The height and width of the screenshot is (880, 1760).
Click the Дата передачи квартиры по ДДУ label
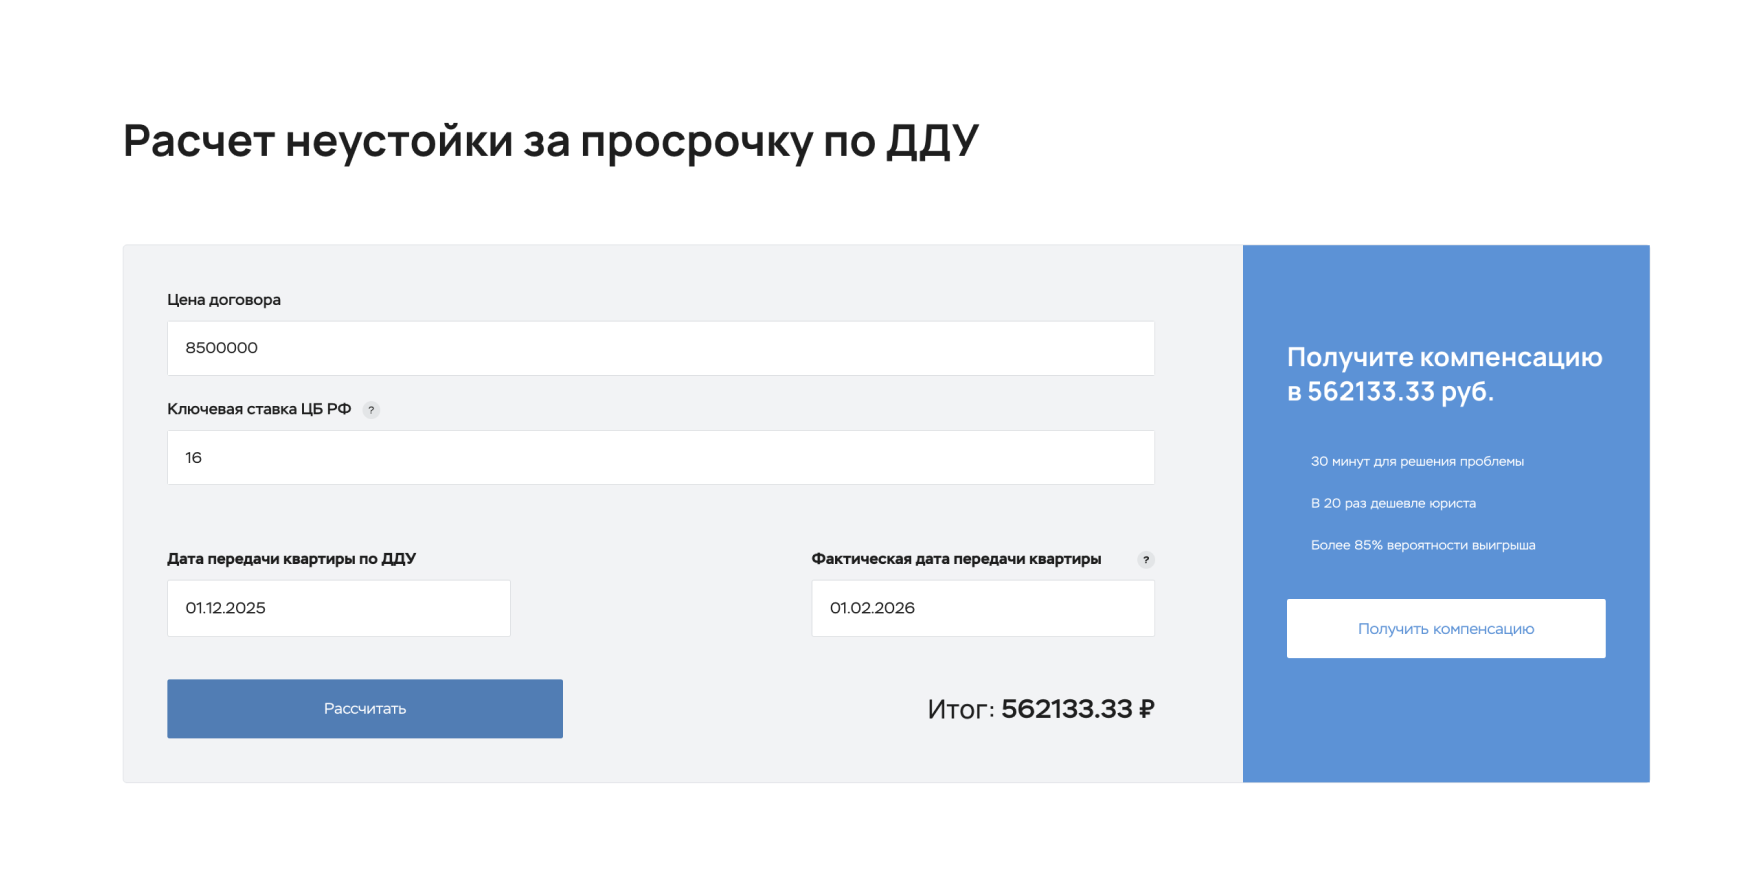pyautogui.click(x=291, y=559)
